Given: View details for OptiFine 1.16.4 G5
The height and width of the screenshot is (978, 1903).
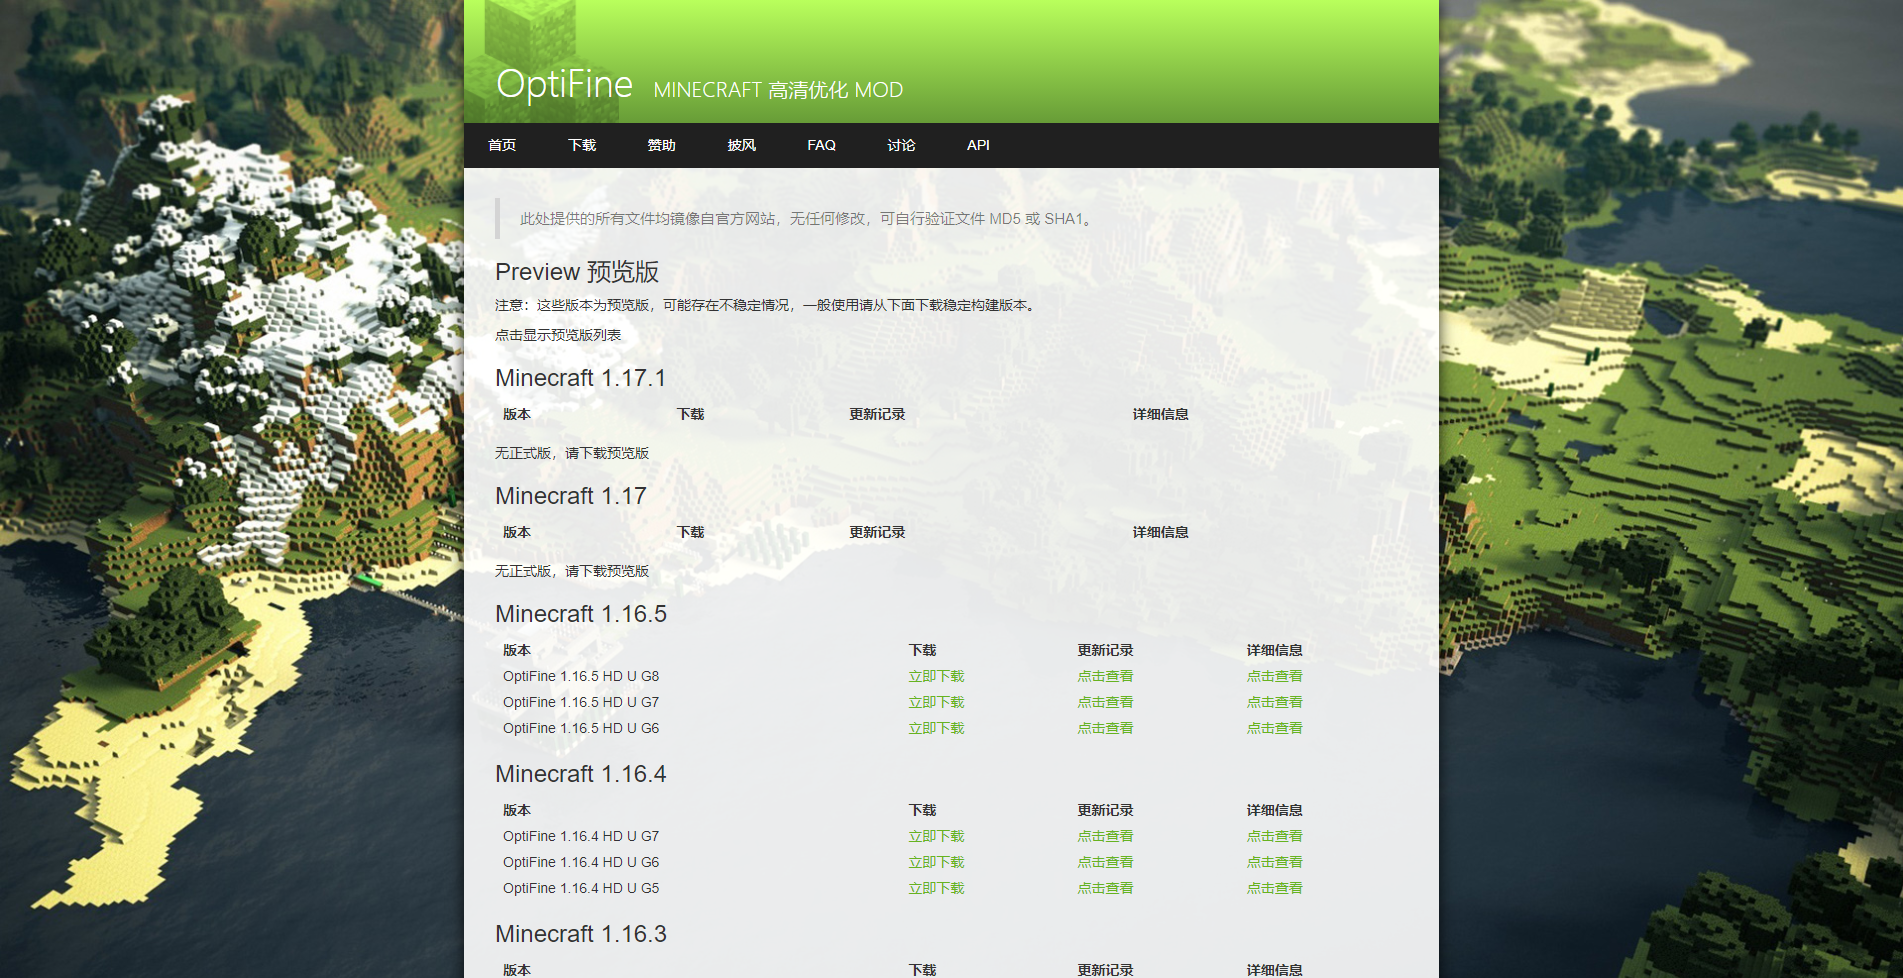Looking at the screenshot, I should [1274, 888].
